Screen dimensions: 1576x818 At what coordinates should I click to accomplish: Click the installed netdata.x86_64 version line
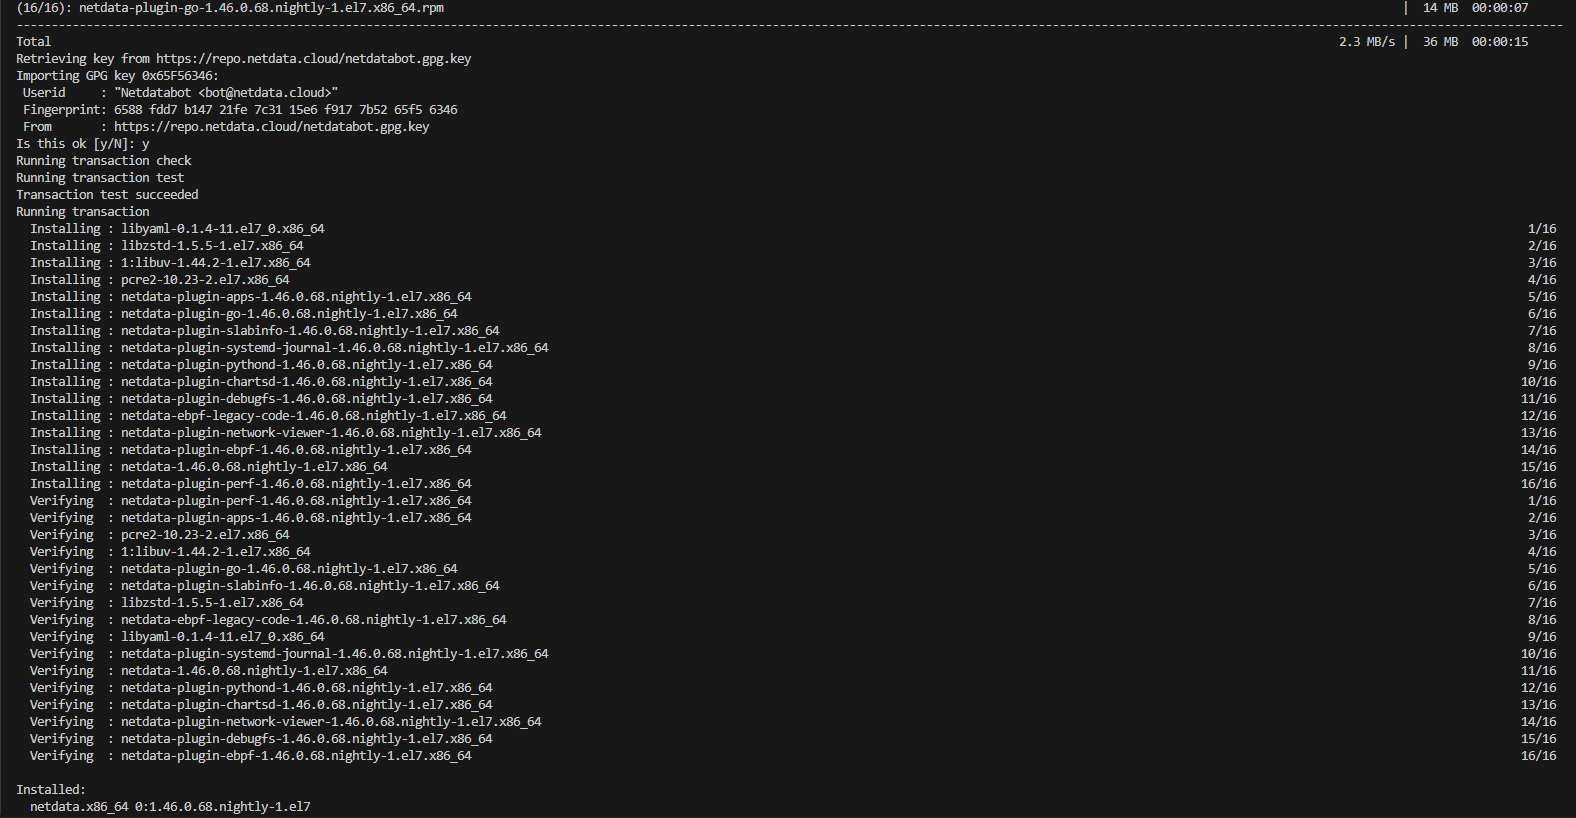[x=170, y=807]
